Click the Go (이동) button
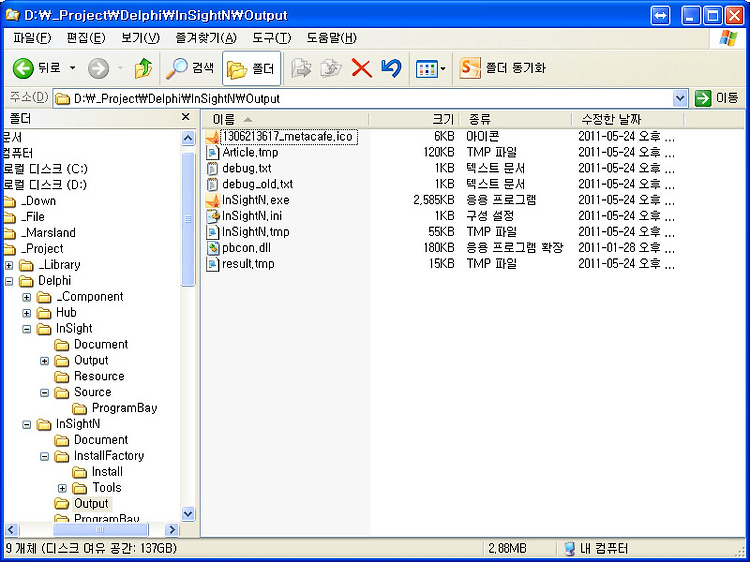Viewport: 750px width, 562px height. [717, 99]
